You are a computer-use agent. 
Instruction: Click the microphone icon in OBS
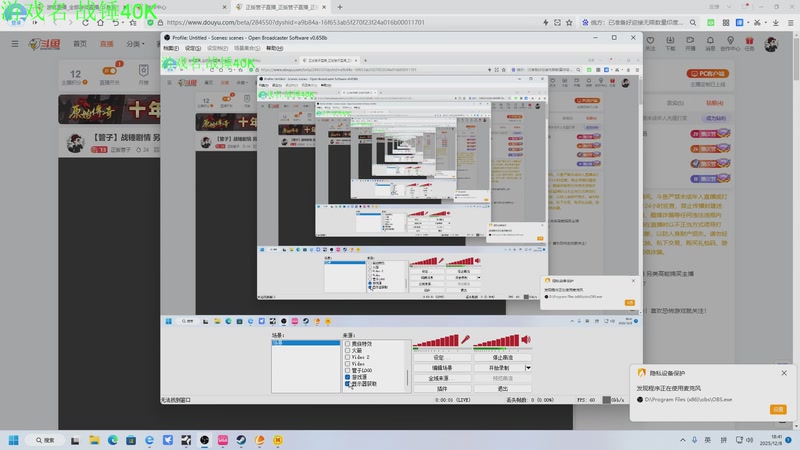click(465, 340)
